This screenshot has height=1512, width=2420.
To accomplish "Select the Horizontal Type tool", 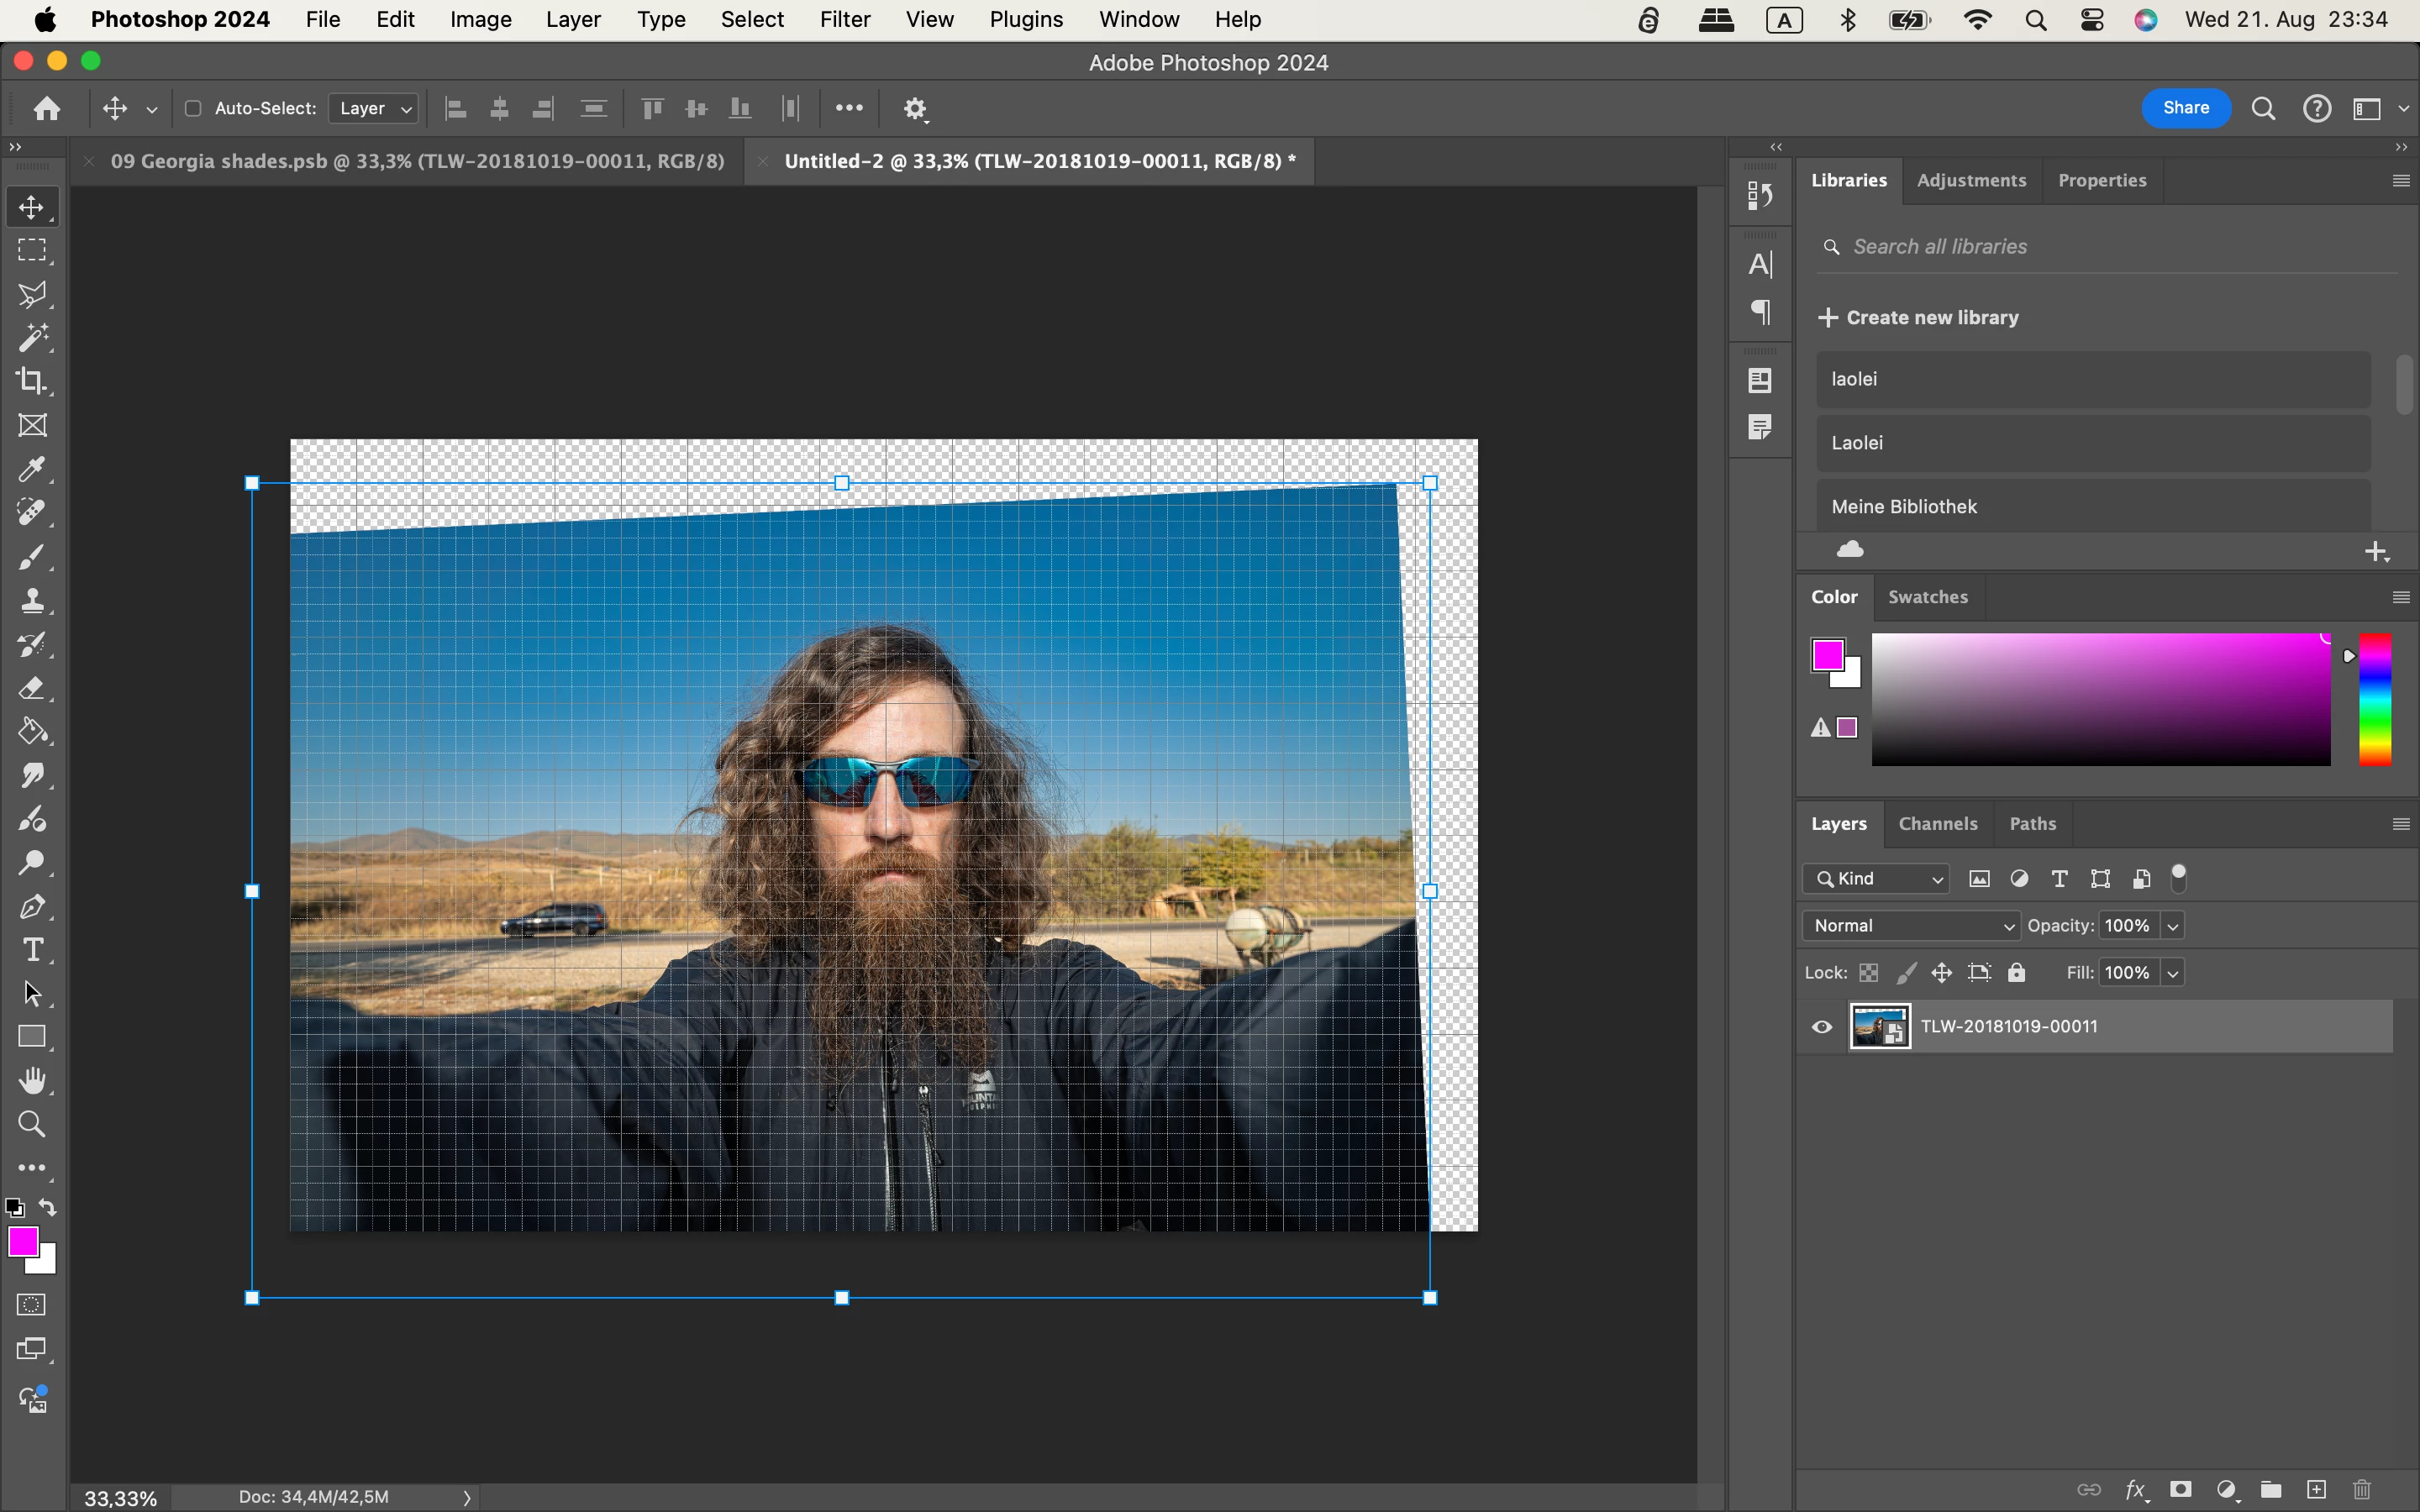I will [32, 950].
